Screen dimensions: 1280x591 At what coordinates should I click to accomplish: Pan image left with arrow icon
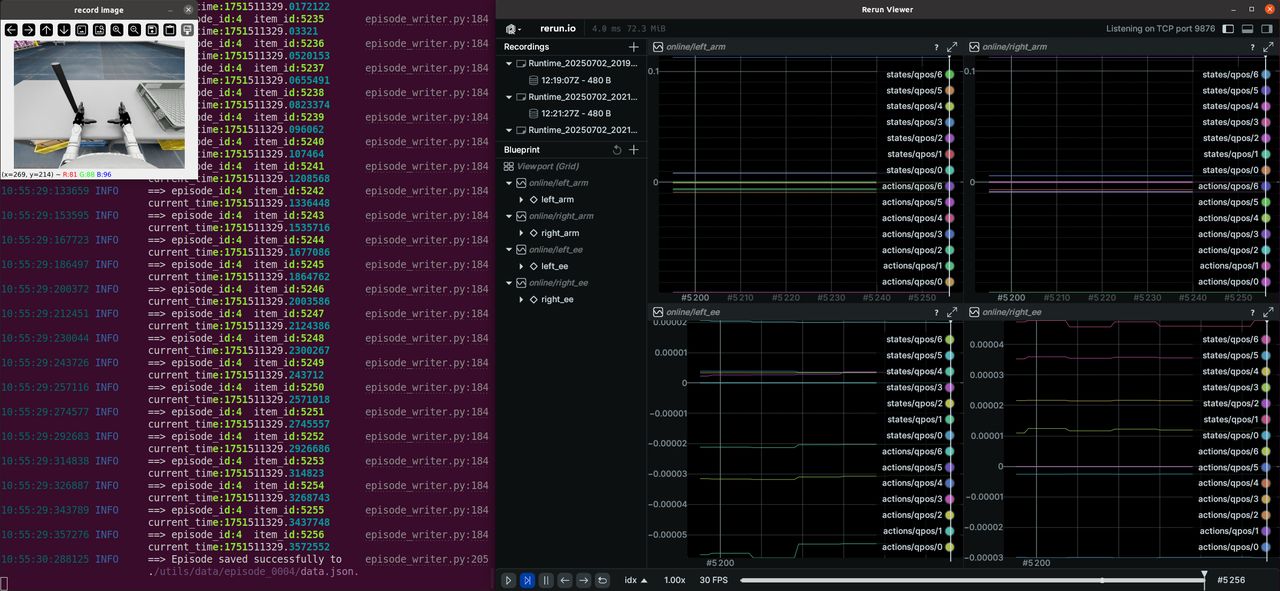11,30
